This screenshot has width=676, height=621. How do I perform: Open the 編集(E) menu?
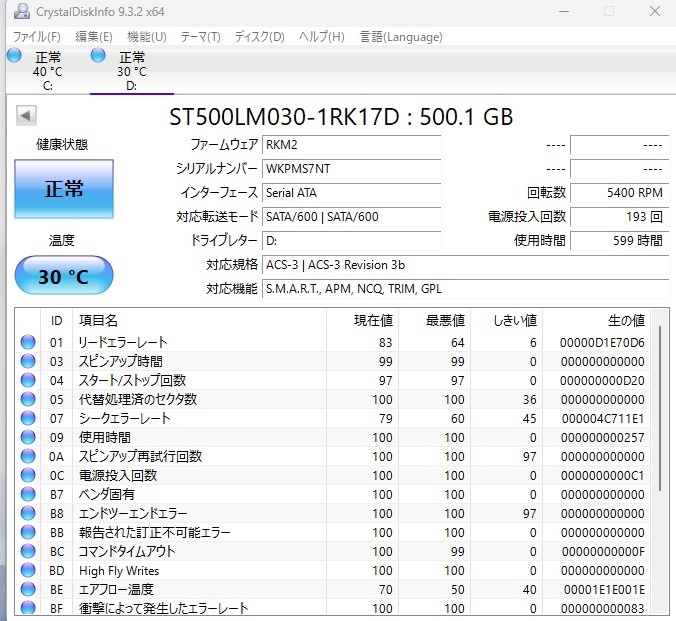(94, 37)
